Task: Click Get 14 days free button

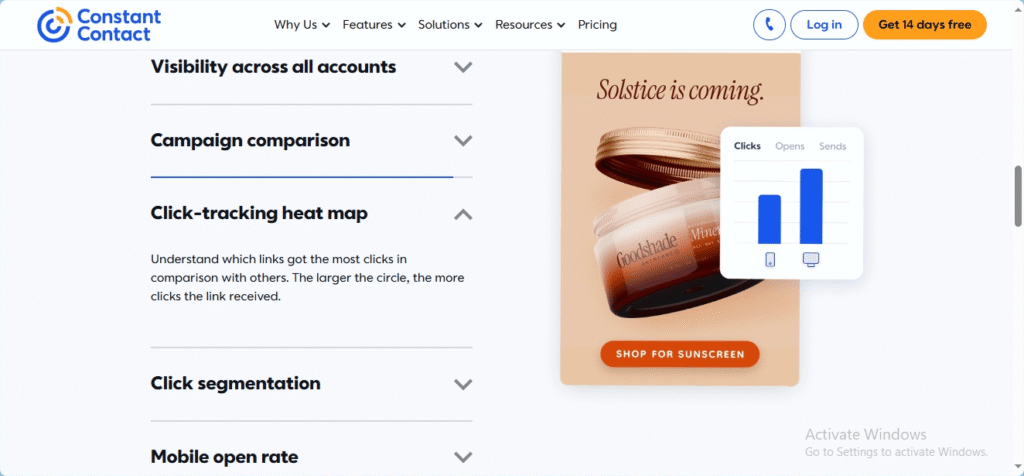Action: [x=925, y=25]
